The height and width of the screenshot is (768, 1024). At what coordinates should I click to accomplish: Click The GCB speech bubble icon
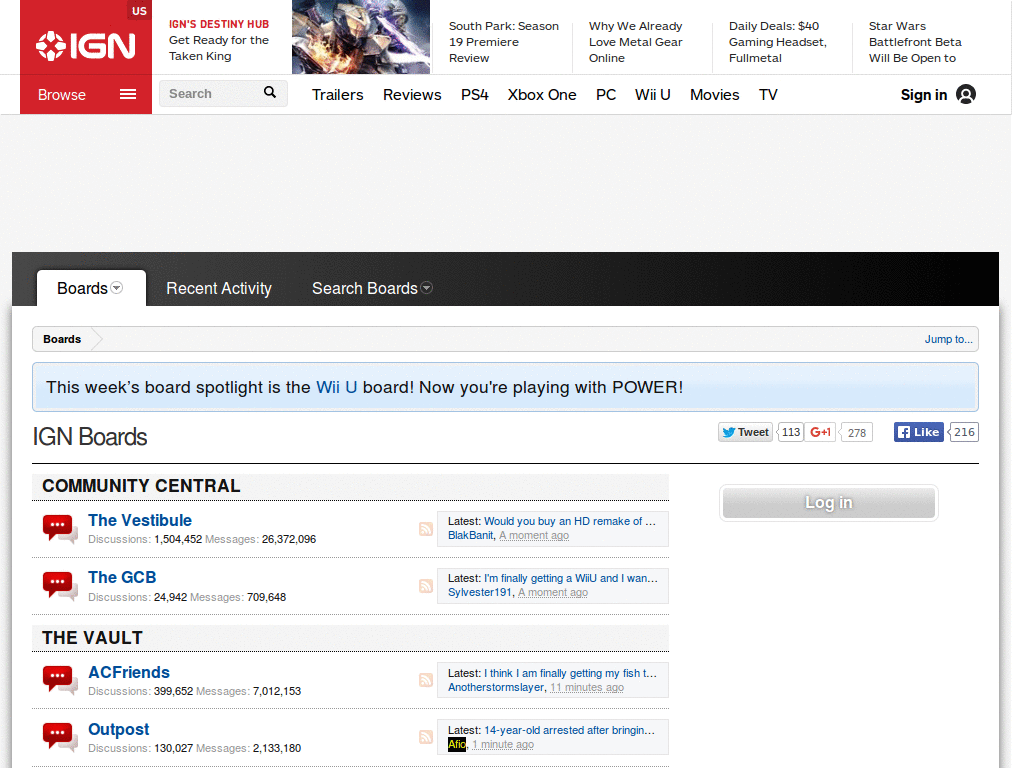coord(59,586)
